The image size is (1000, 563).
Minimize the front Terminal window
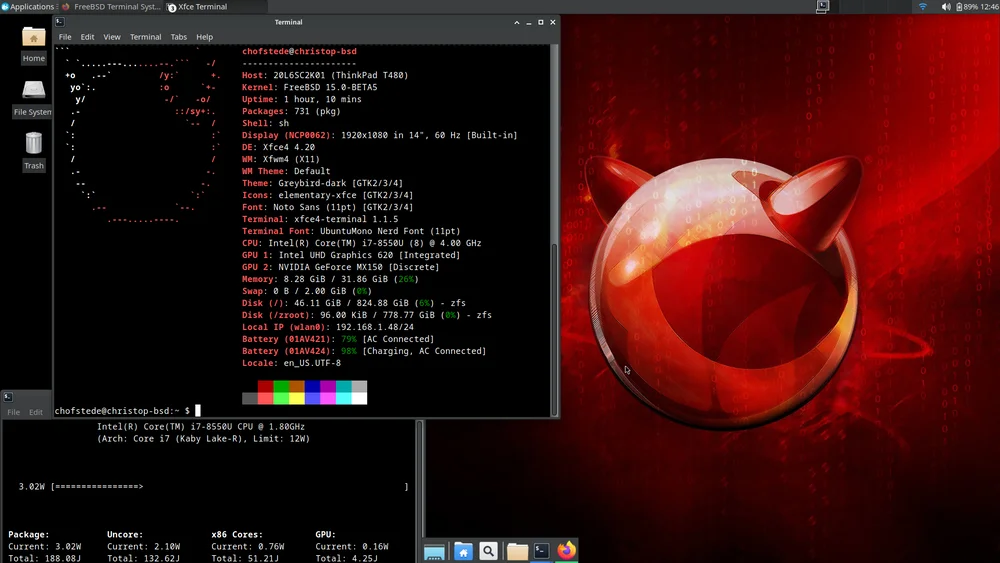pyautogui.click(x=529, y=22)
